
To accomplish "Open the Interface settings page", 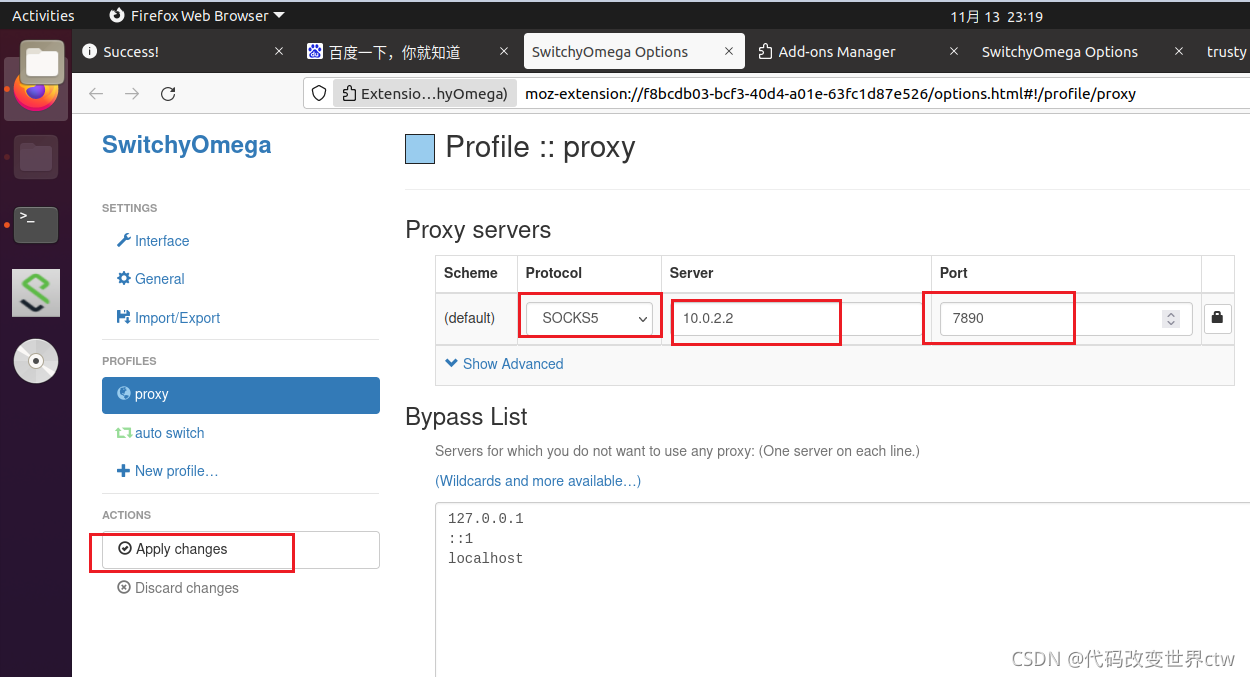I will coord(153,241).
